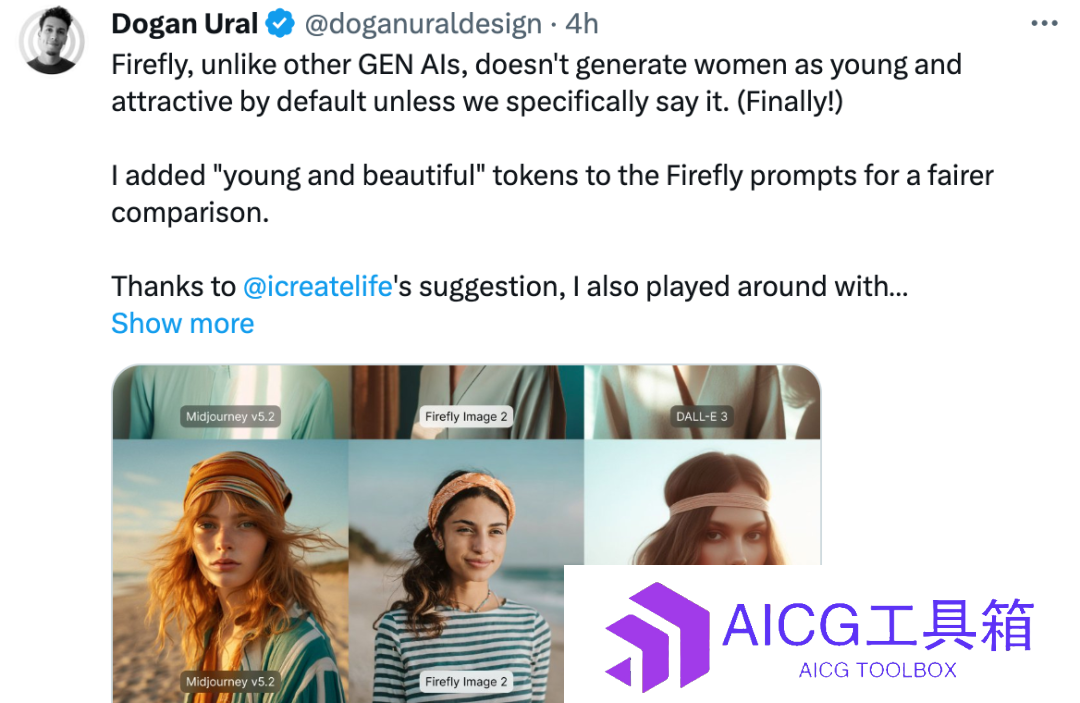Click the purple AICG Toolbox logo

(657, 637)
